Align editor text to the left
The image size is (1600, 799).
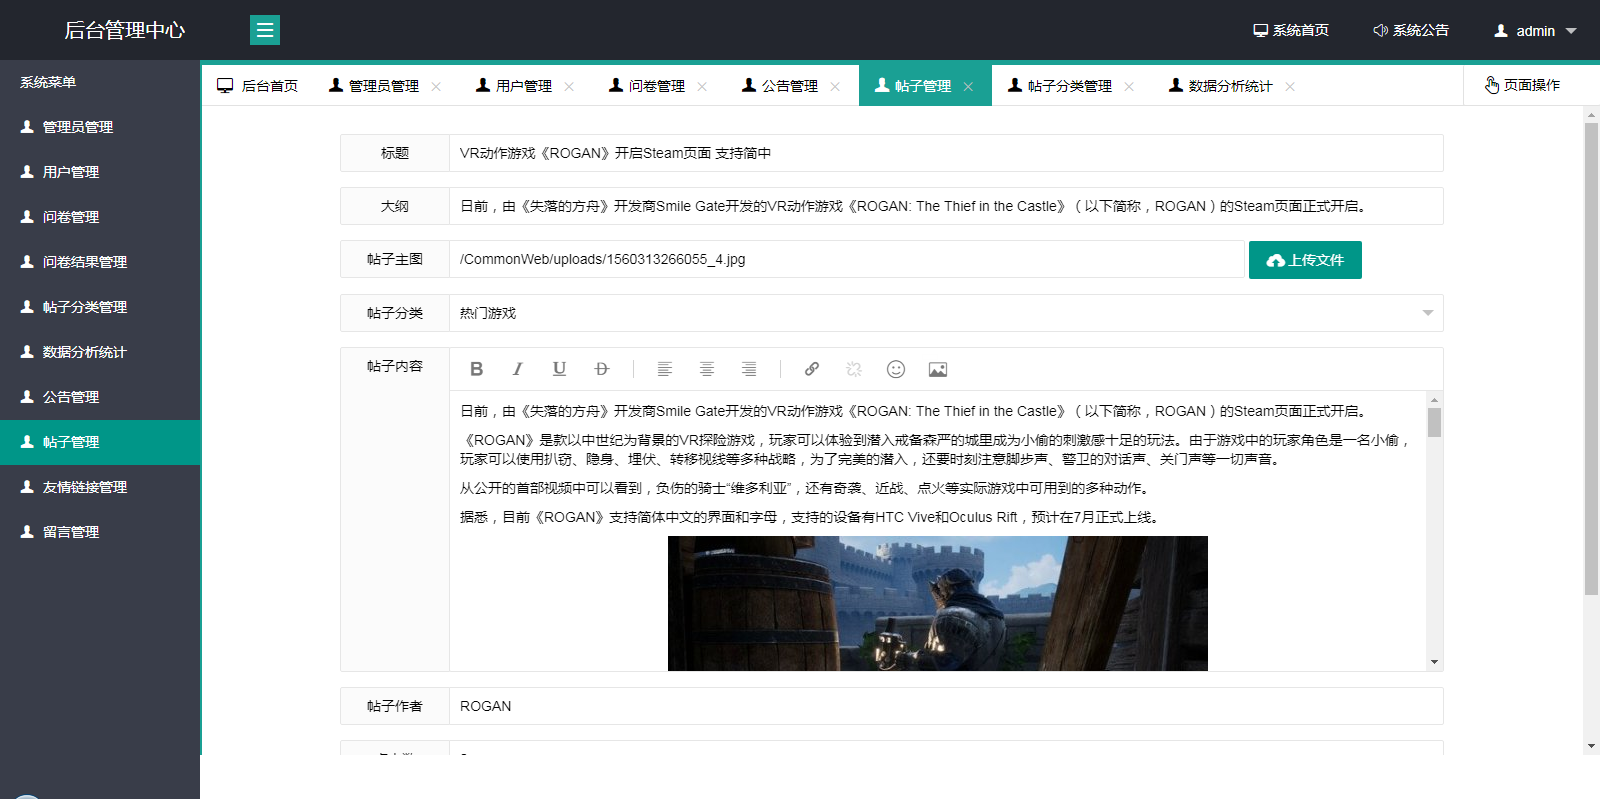tap(664, 369)
